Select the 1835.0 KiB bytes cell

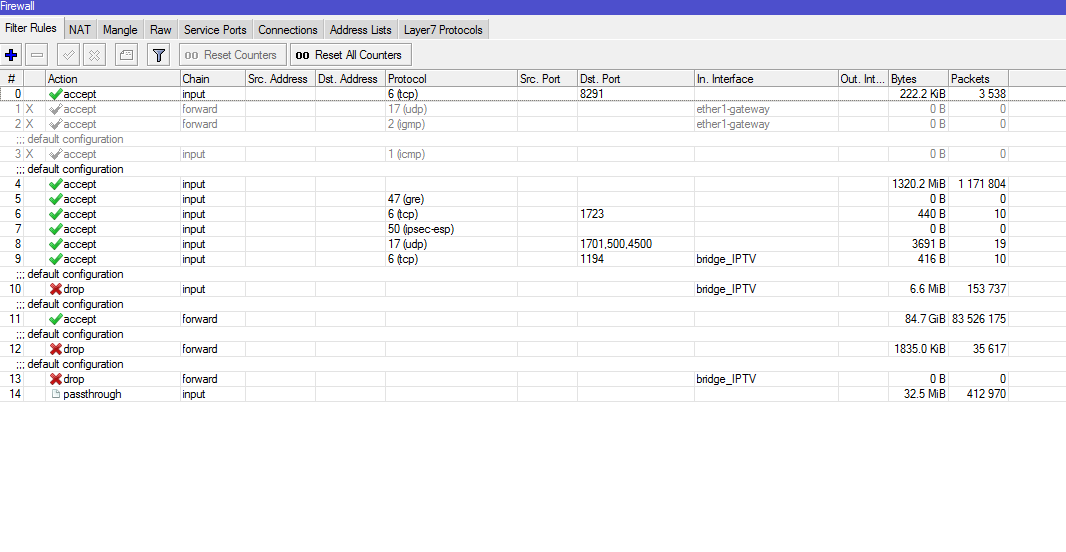coord(918,349)
